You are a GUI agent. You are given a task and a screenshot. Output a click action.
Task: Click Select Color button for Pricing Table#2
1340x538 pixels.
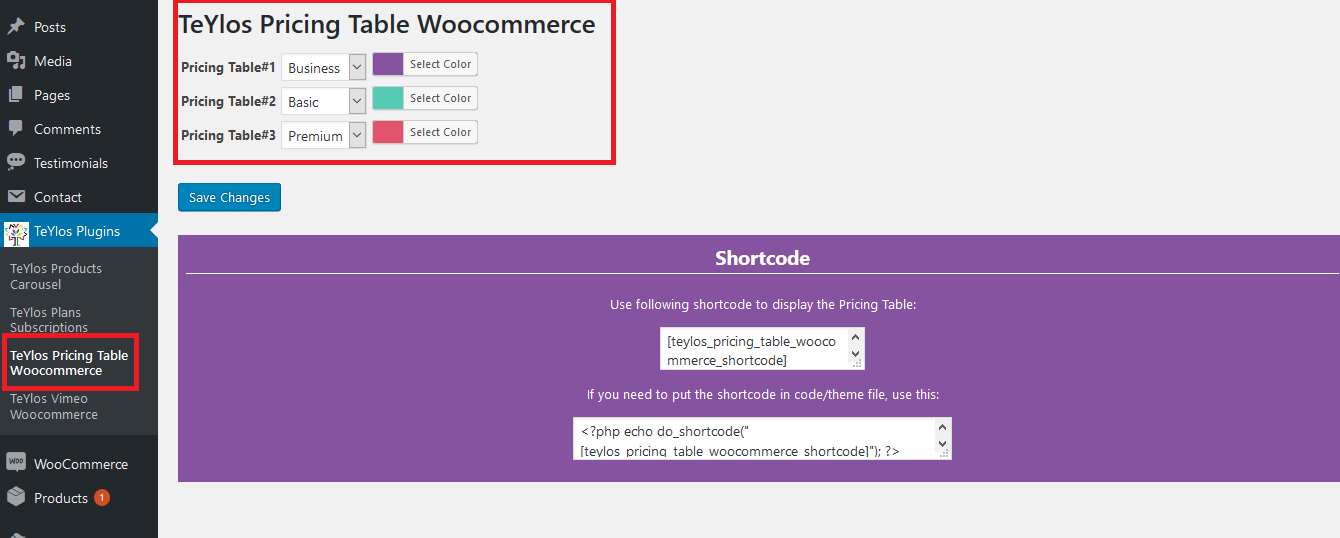pyautogui.click(x=440, y=98)
